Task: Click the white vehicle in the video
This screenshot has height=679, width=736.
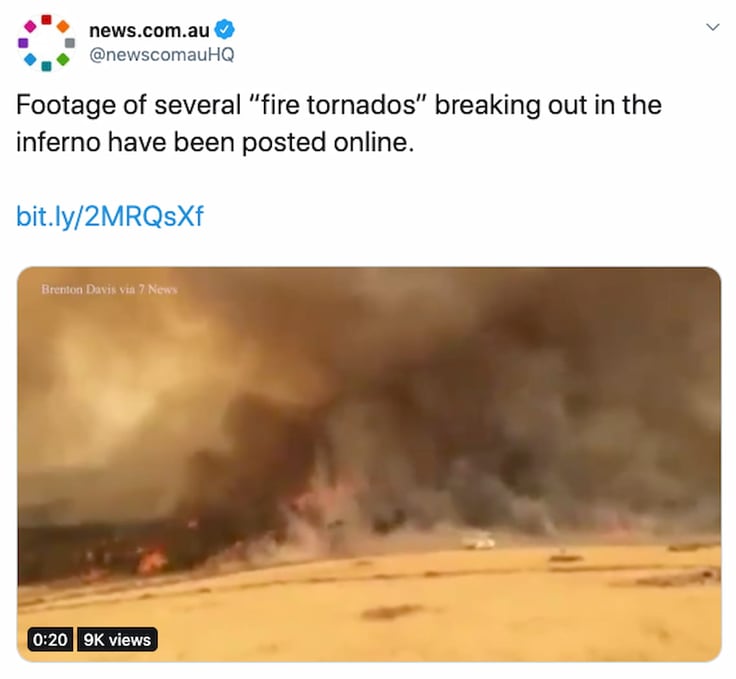Action: click(x=478, y=542)
